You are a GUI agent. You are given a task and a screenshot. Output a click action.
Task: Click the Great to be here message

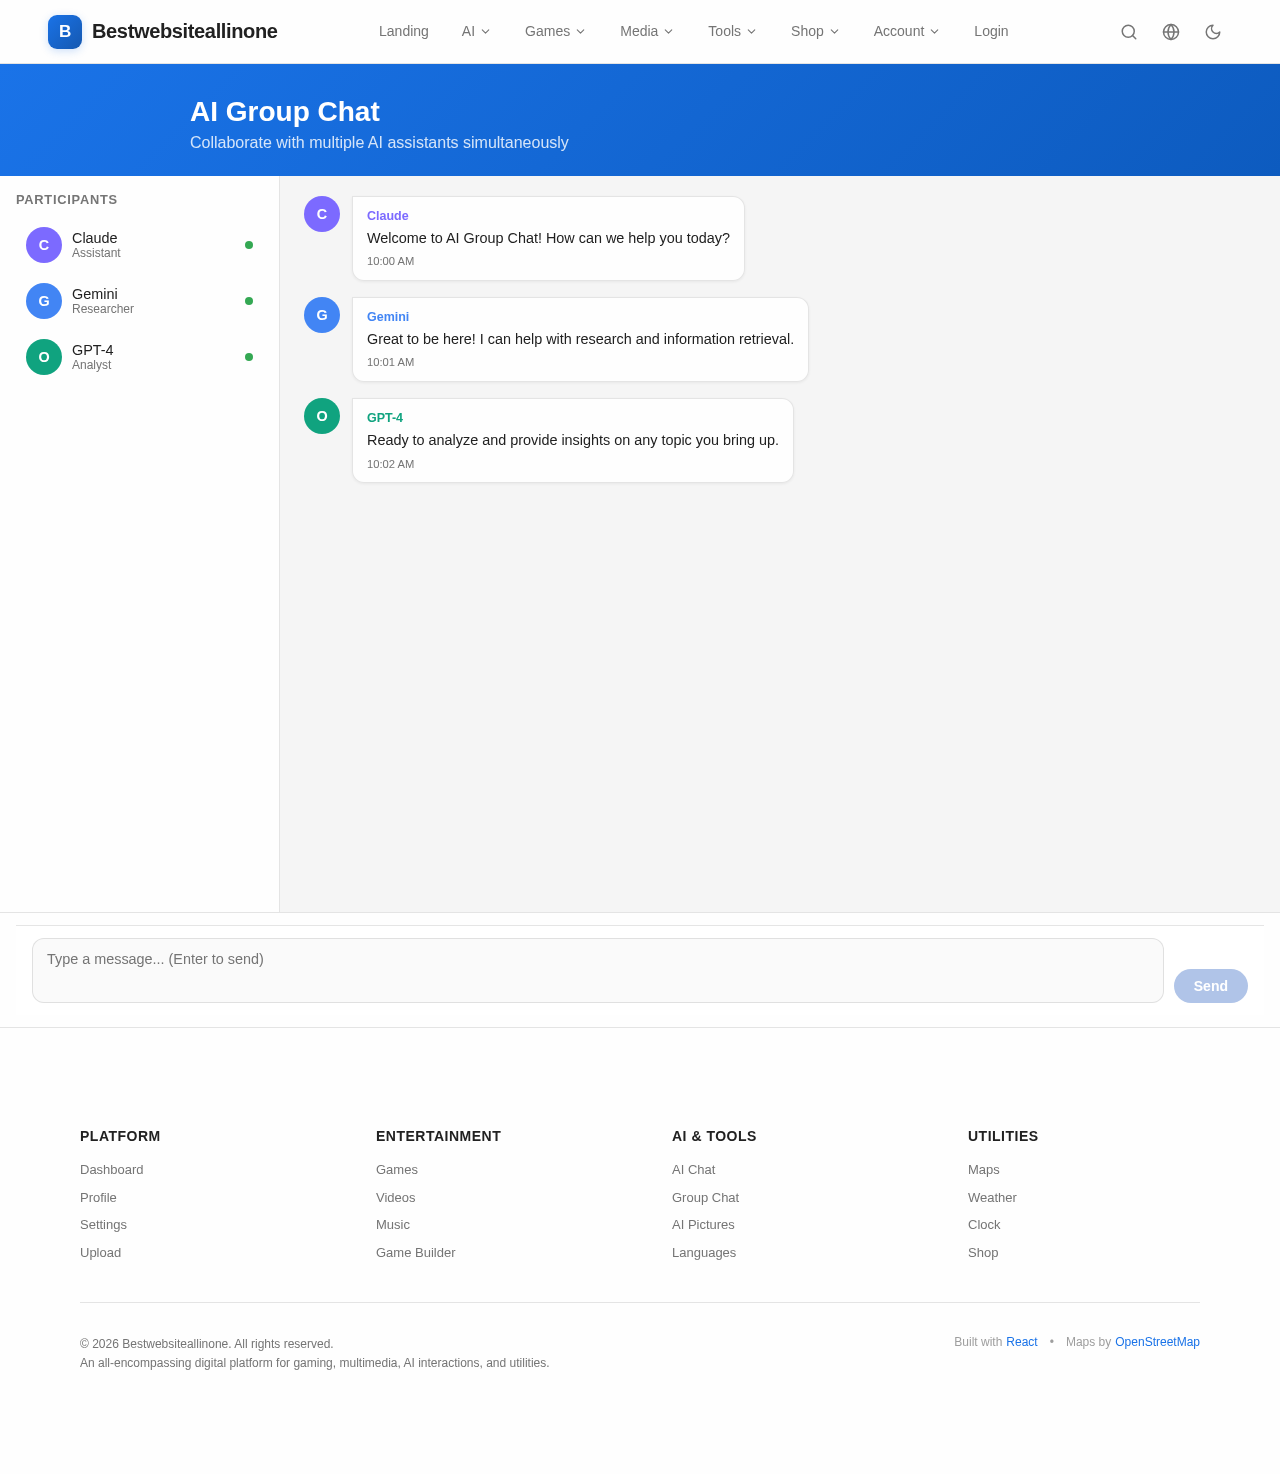point(580,339)
